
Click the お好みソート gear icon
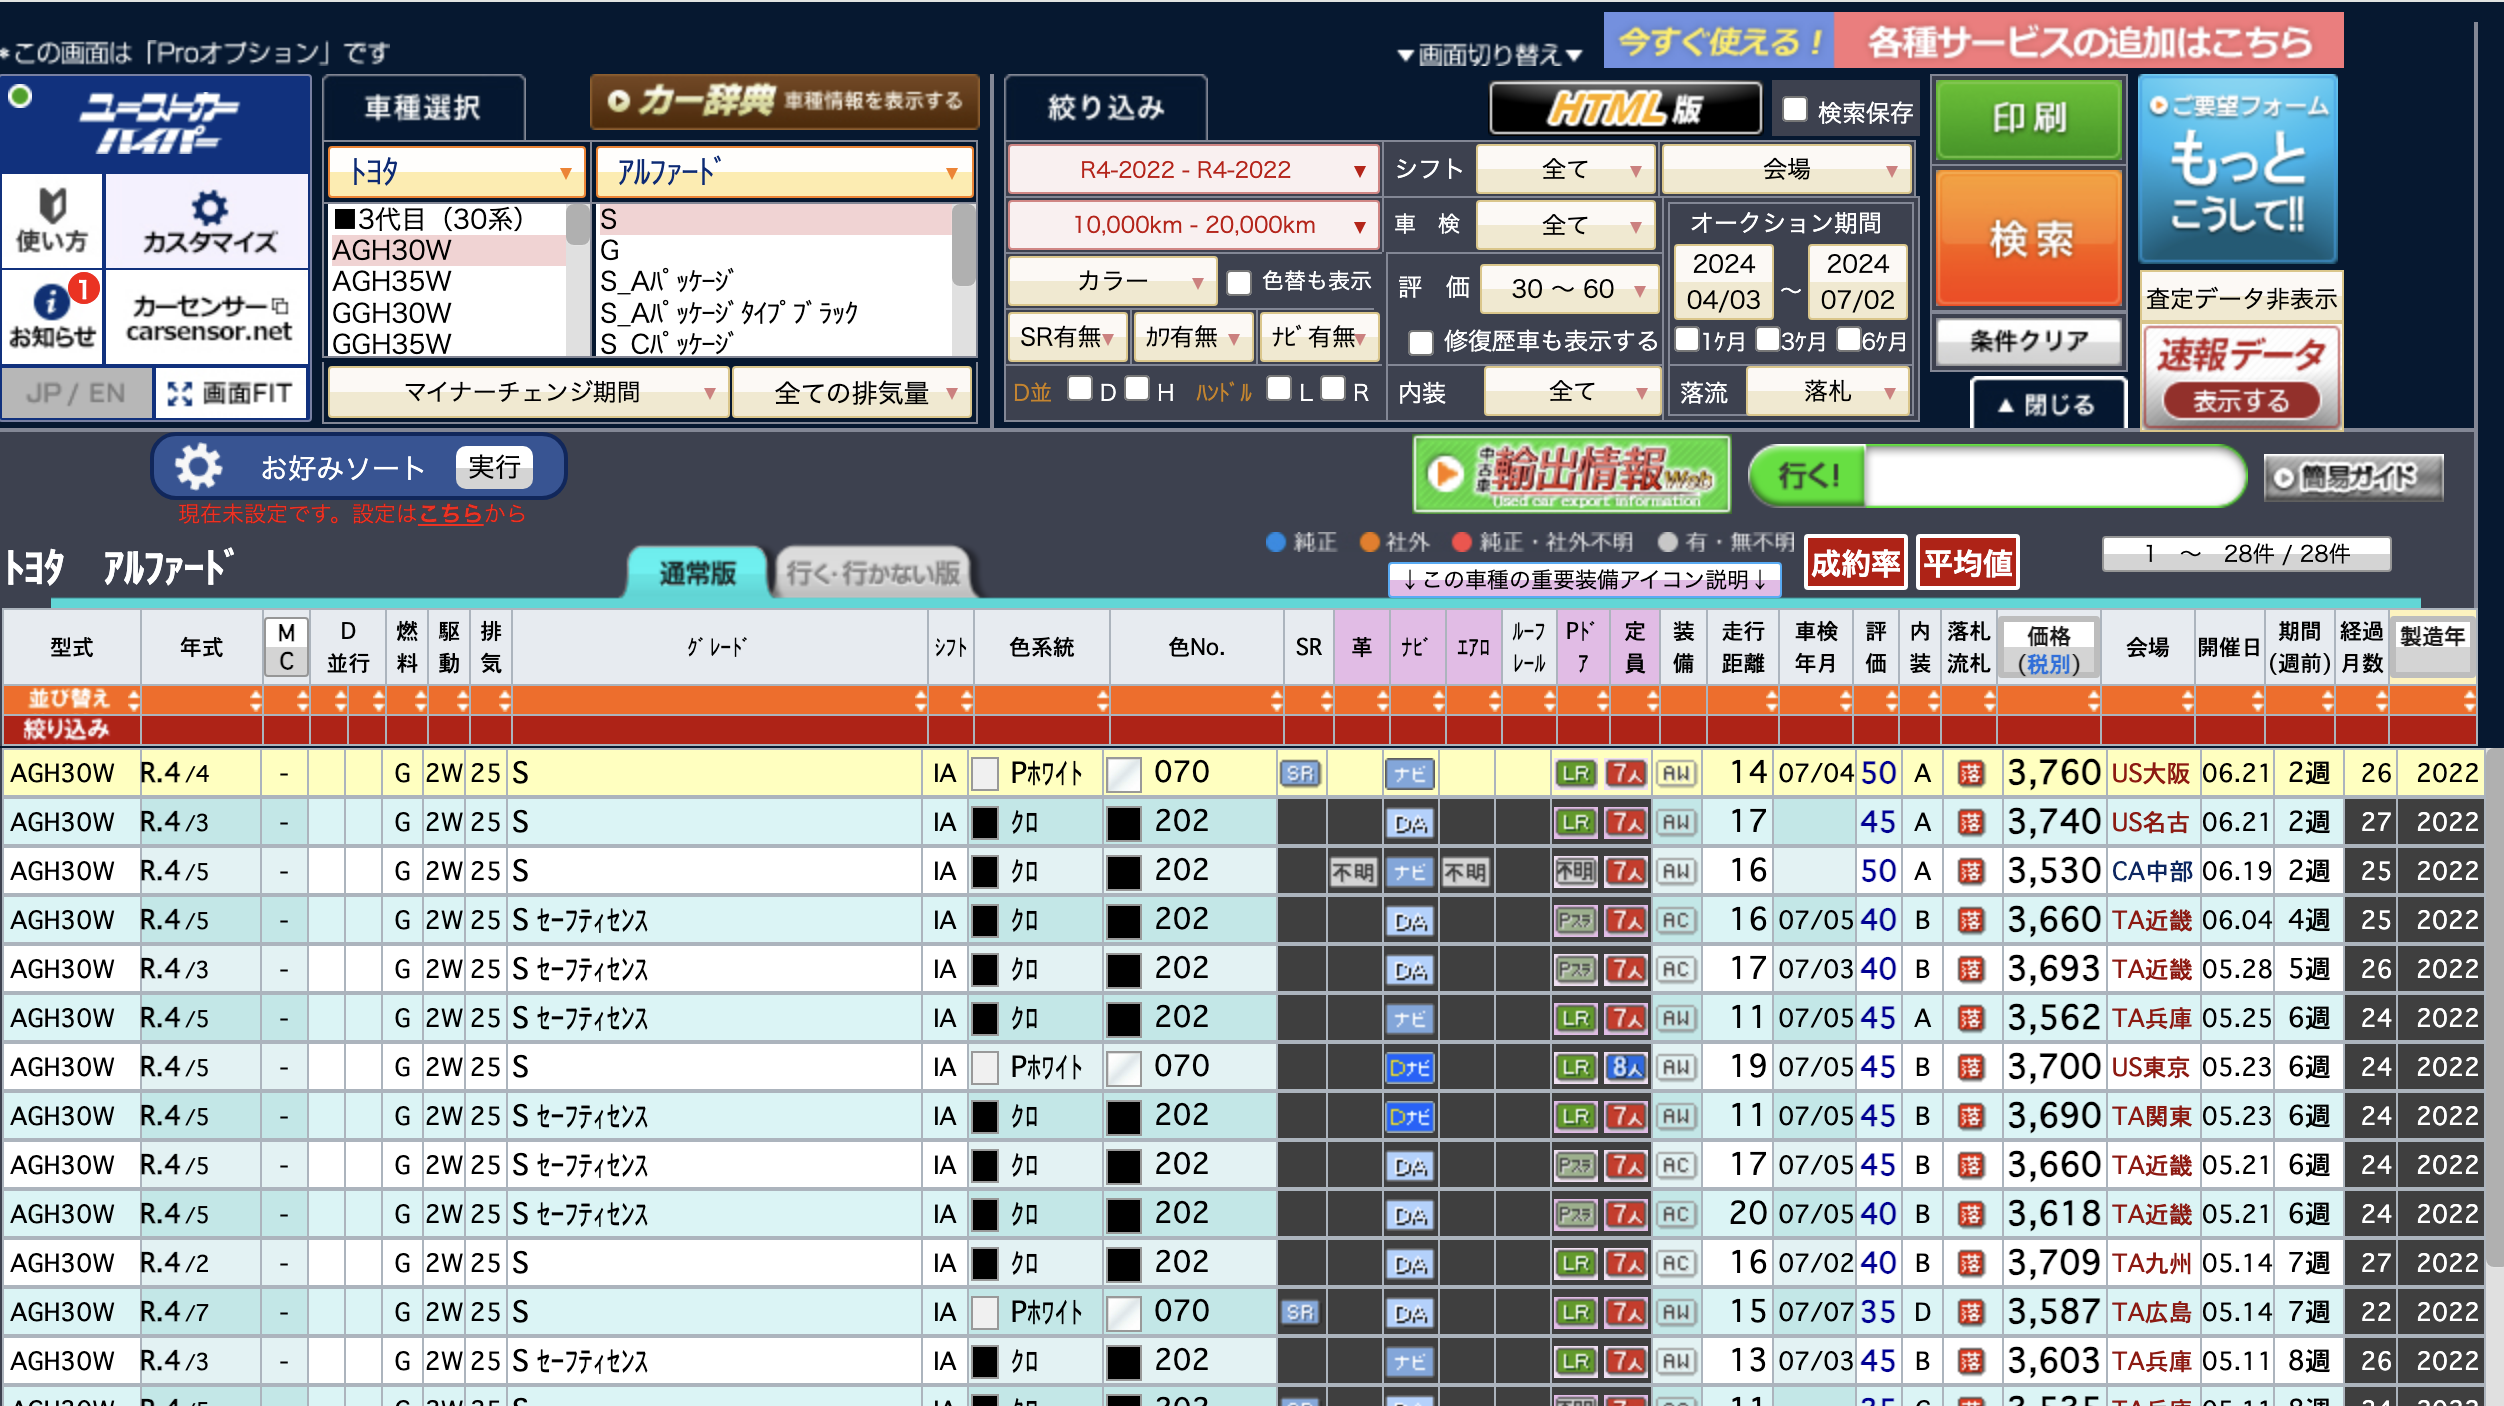click(198, 467)
